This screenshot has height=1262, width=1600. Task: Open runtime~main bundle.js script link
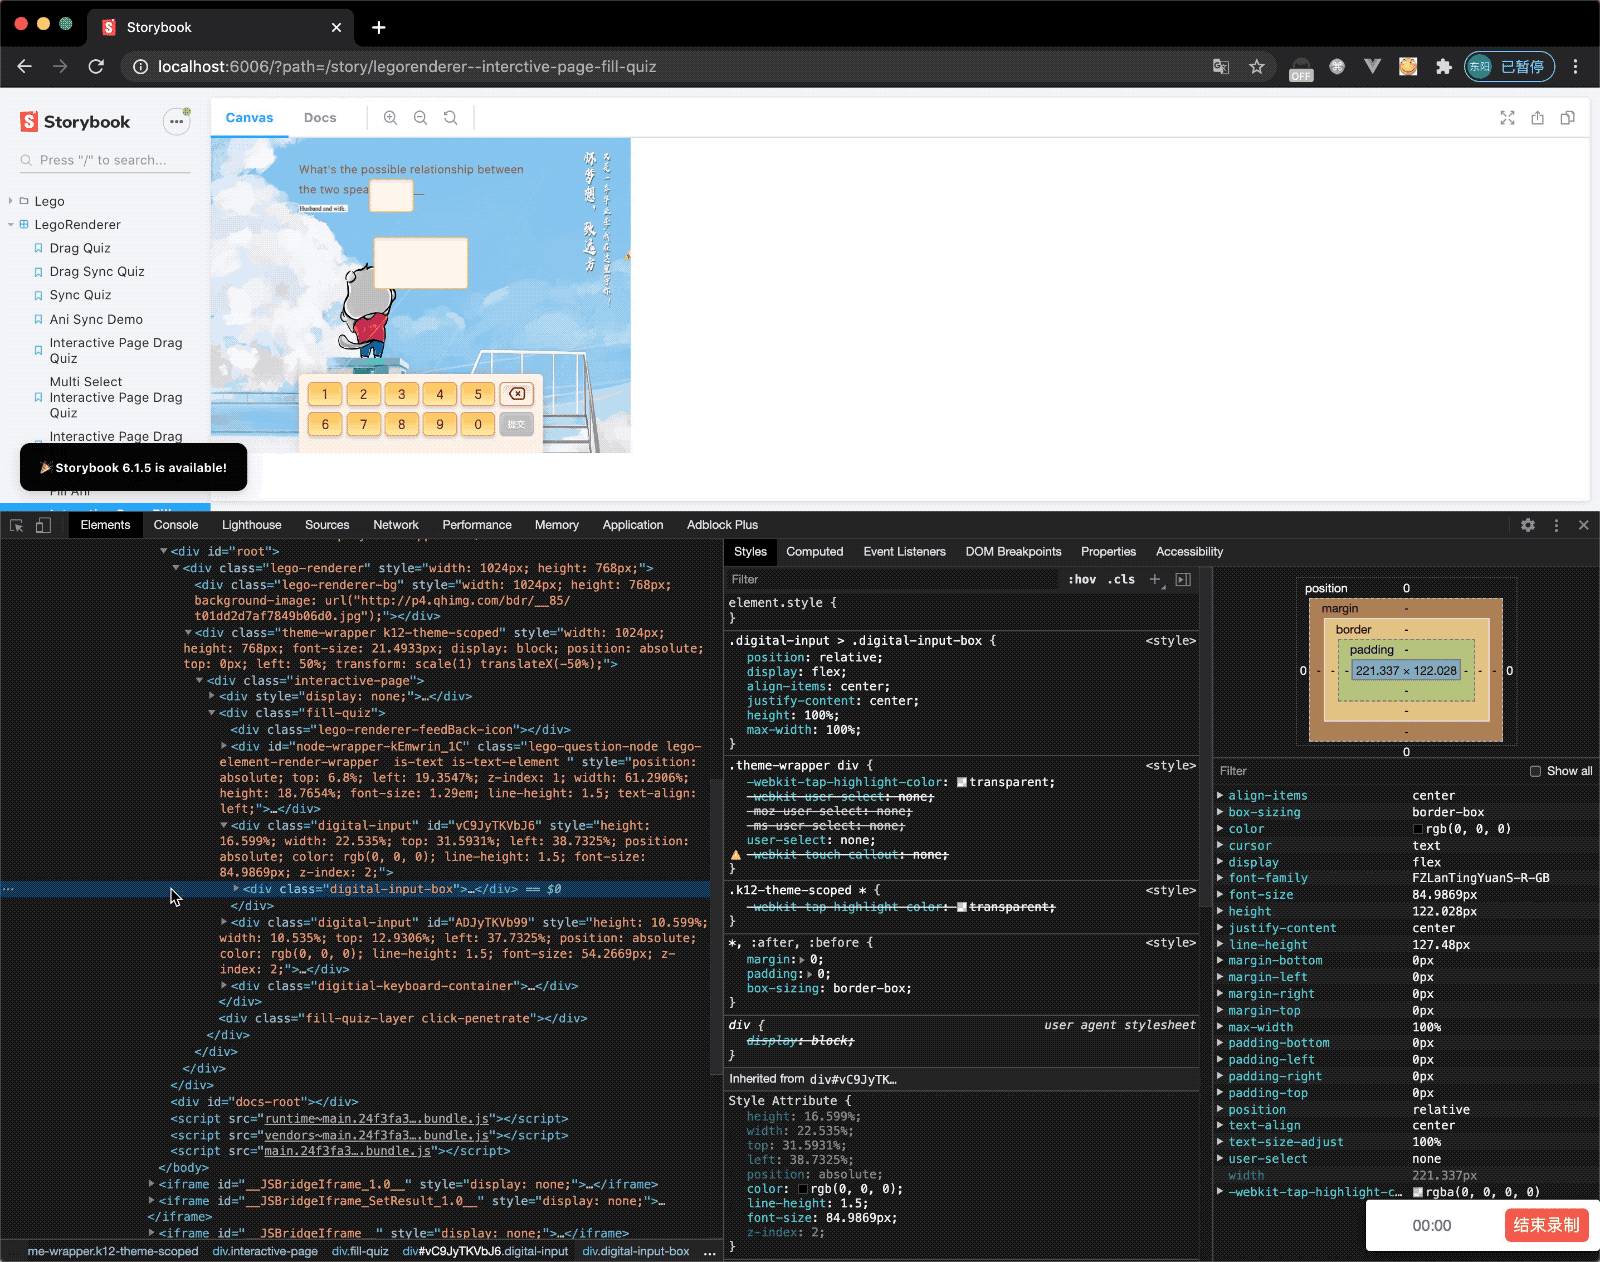pyautogui.click(x=377, y=1119)
